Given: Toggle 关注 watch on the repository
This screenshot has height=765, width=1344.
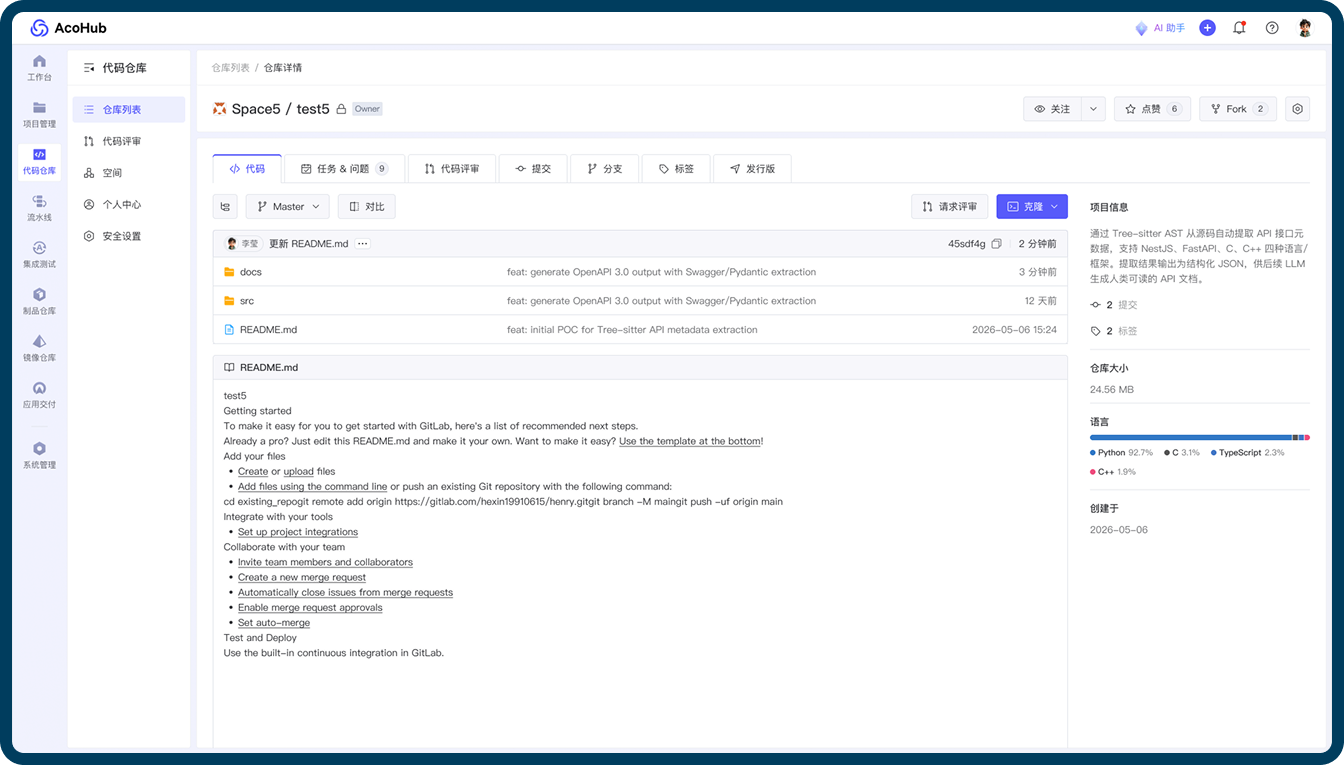Looking at the screenshot, I should pos(1052,109).
